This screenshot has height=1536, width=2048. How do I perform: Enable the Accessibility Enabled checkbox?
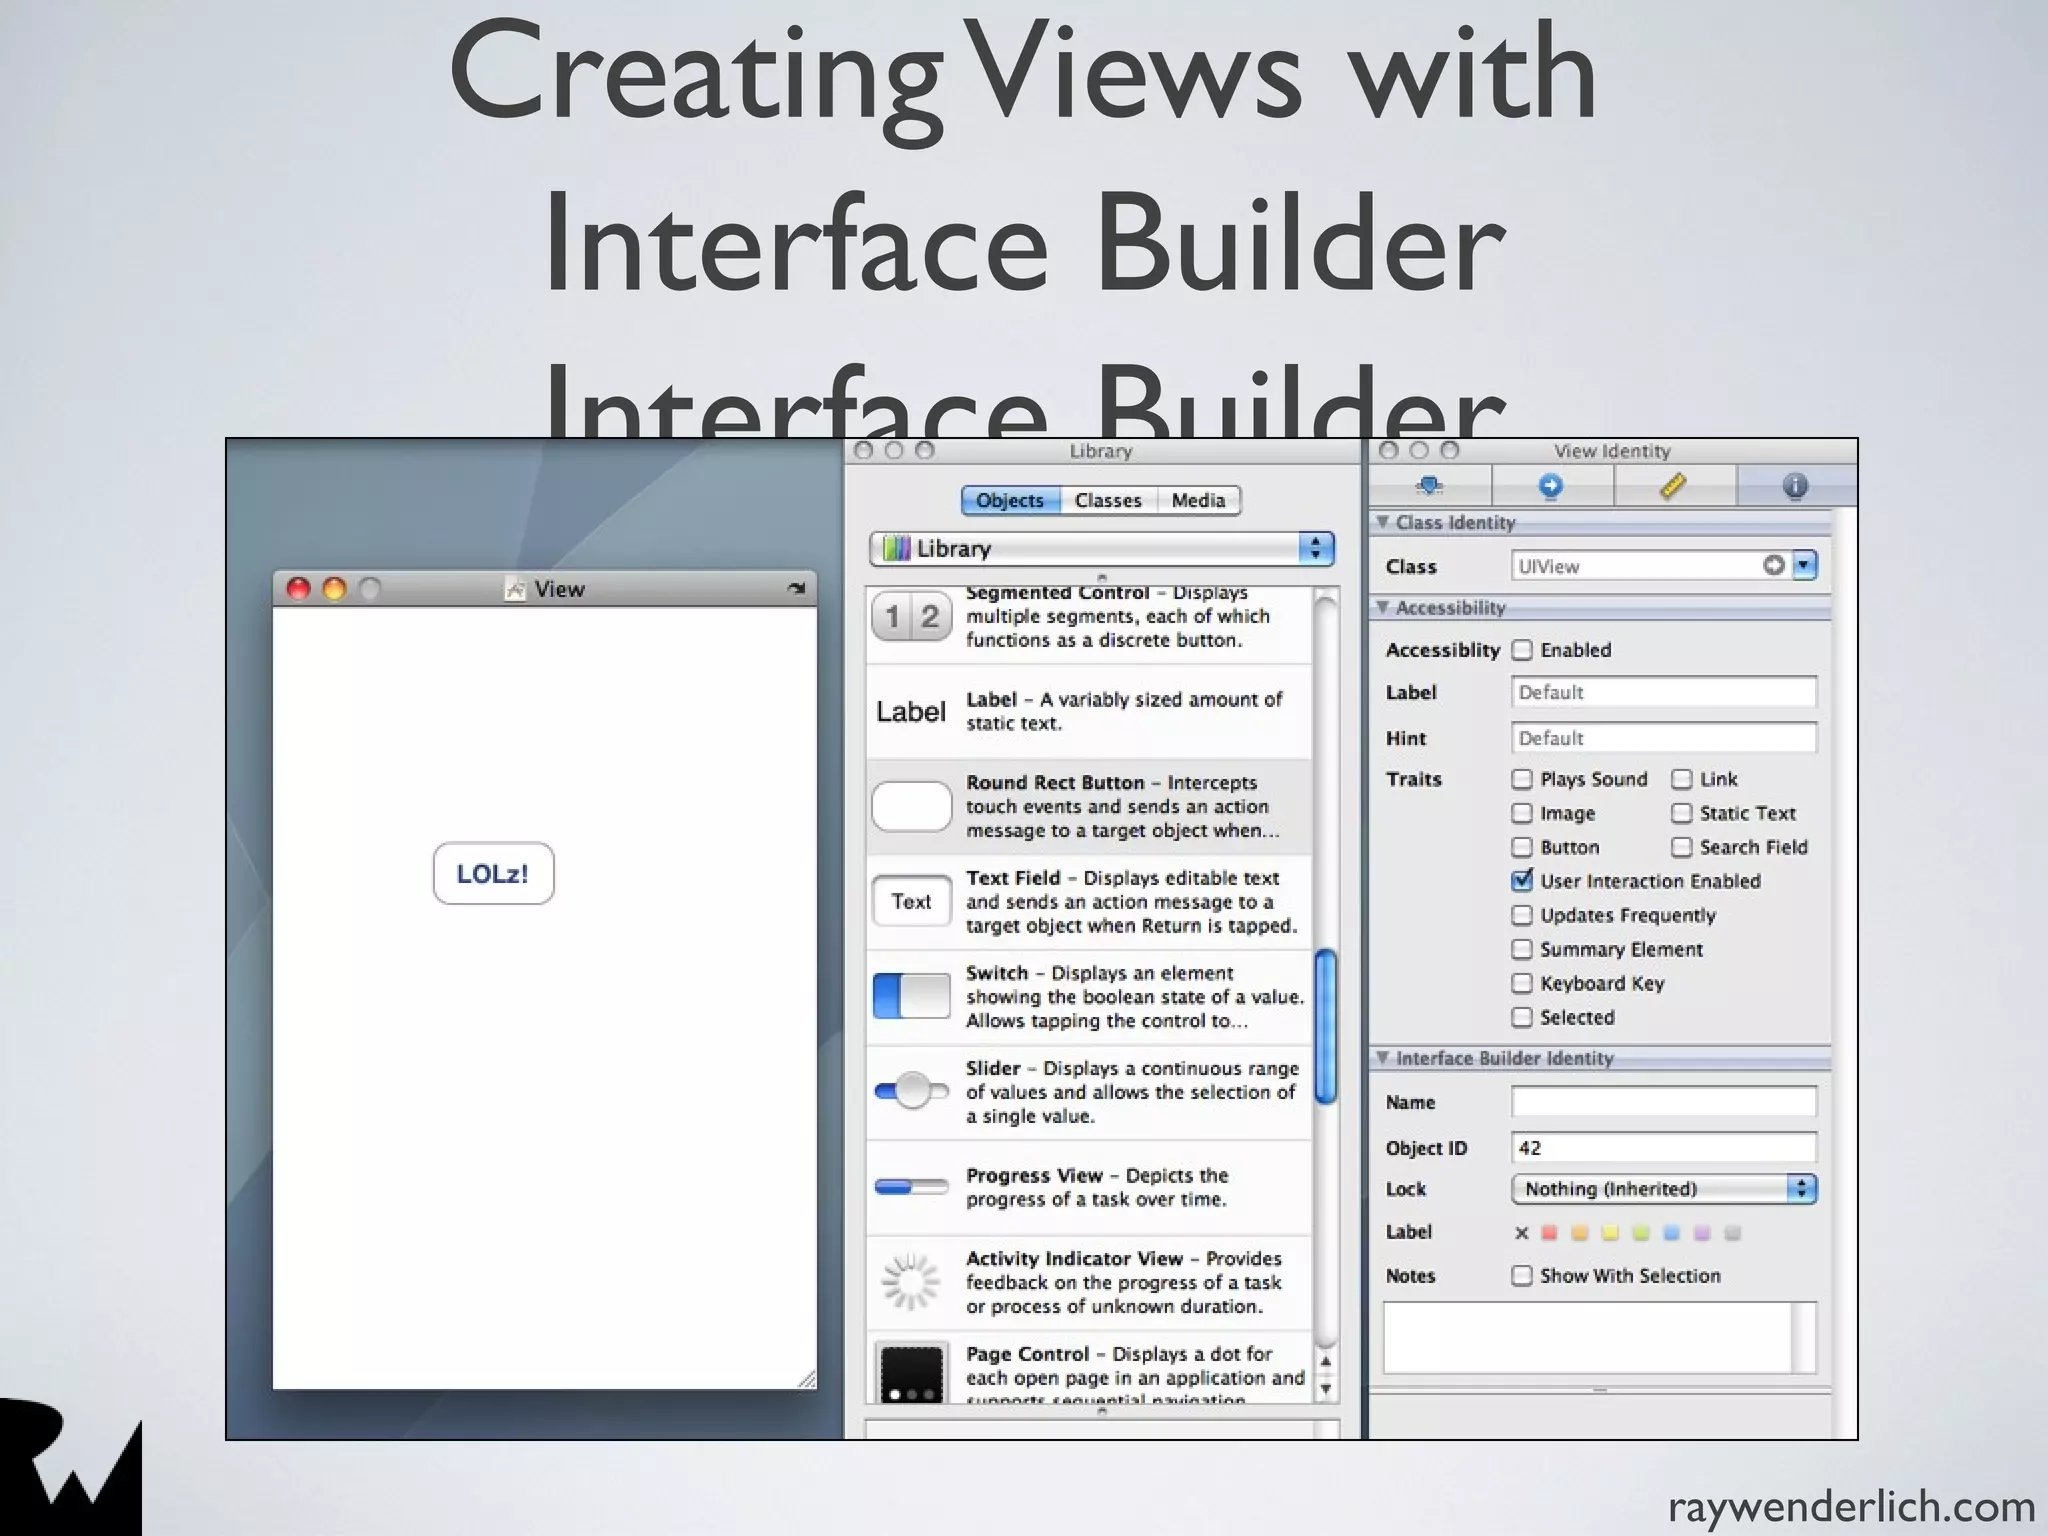pyautogui.click(x=1522, y=650)
